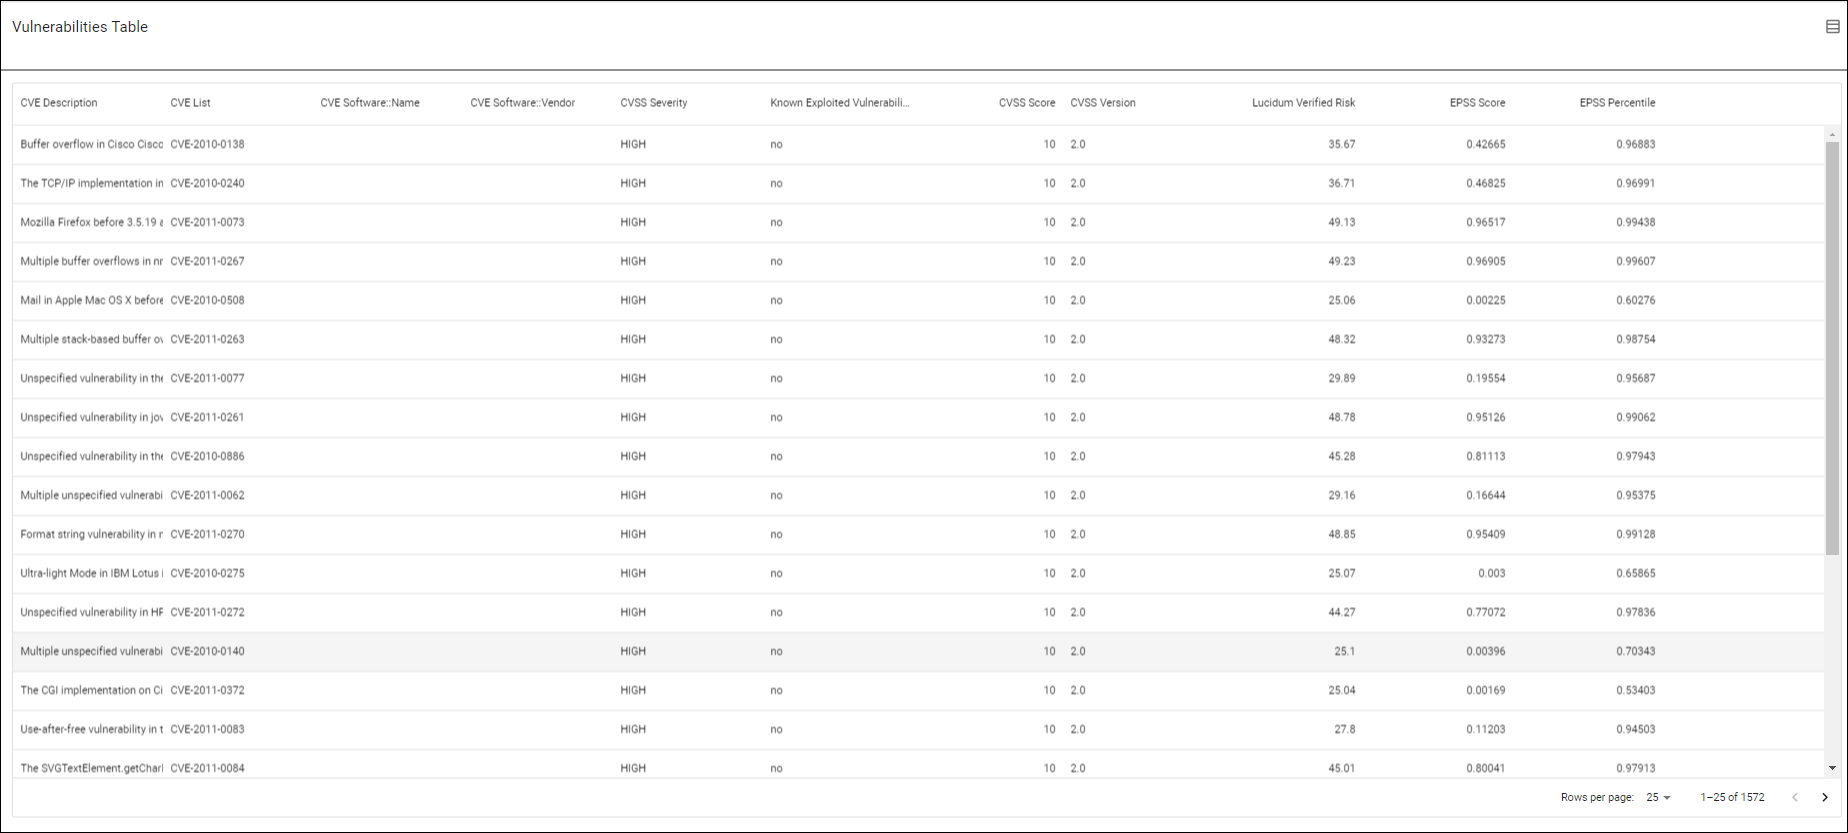This screenshot has height=833, width=1848.
Task: Select CVE-2010-0140 cell
Action: point(207,651)
